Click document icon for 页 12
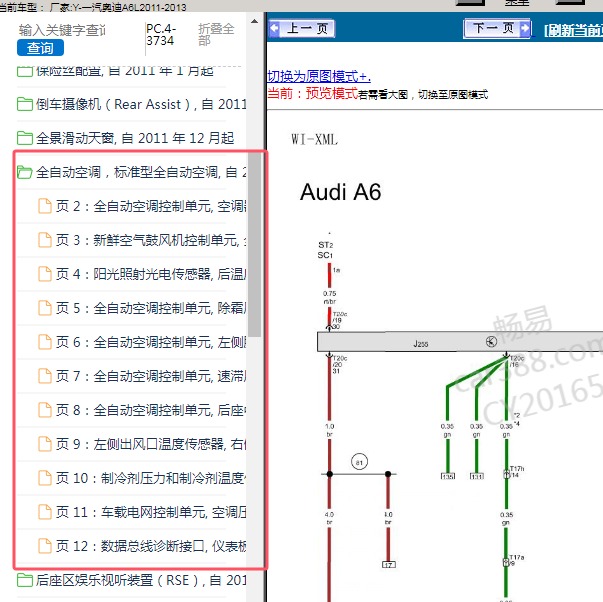Image resolution: width=603 pixels, height=602 pixels. [45, 545]
